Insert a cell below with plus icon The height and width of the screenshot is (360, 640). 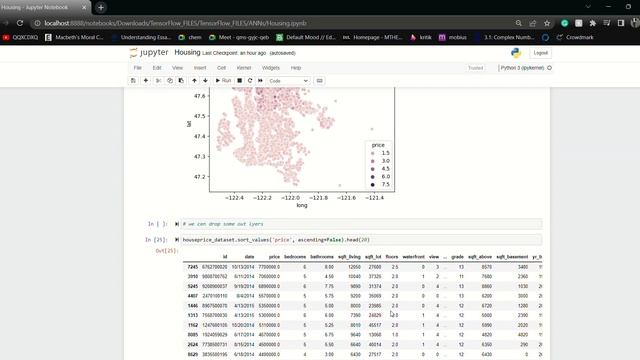pyautogui.click(x=146, y=81)
